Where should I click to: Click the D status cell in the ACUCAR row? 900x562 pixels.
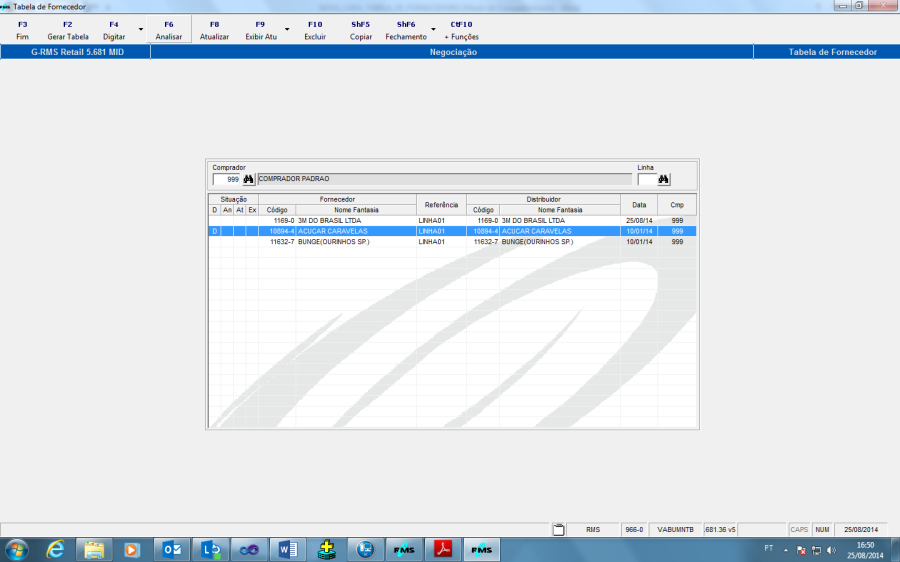point(215,231)
